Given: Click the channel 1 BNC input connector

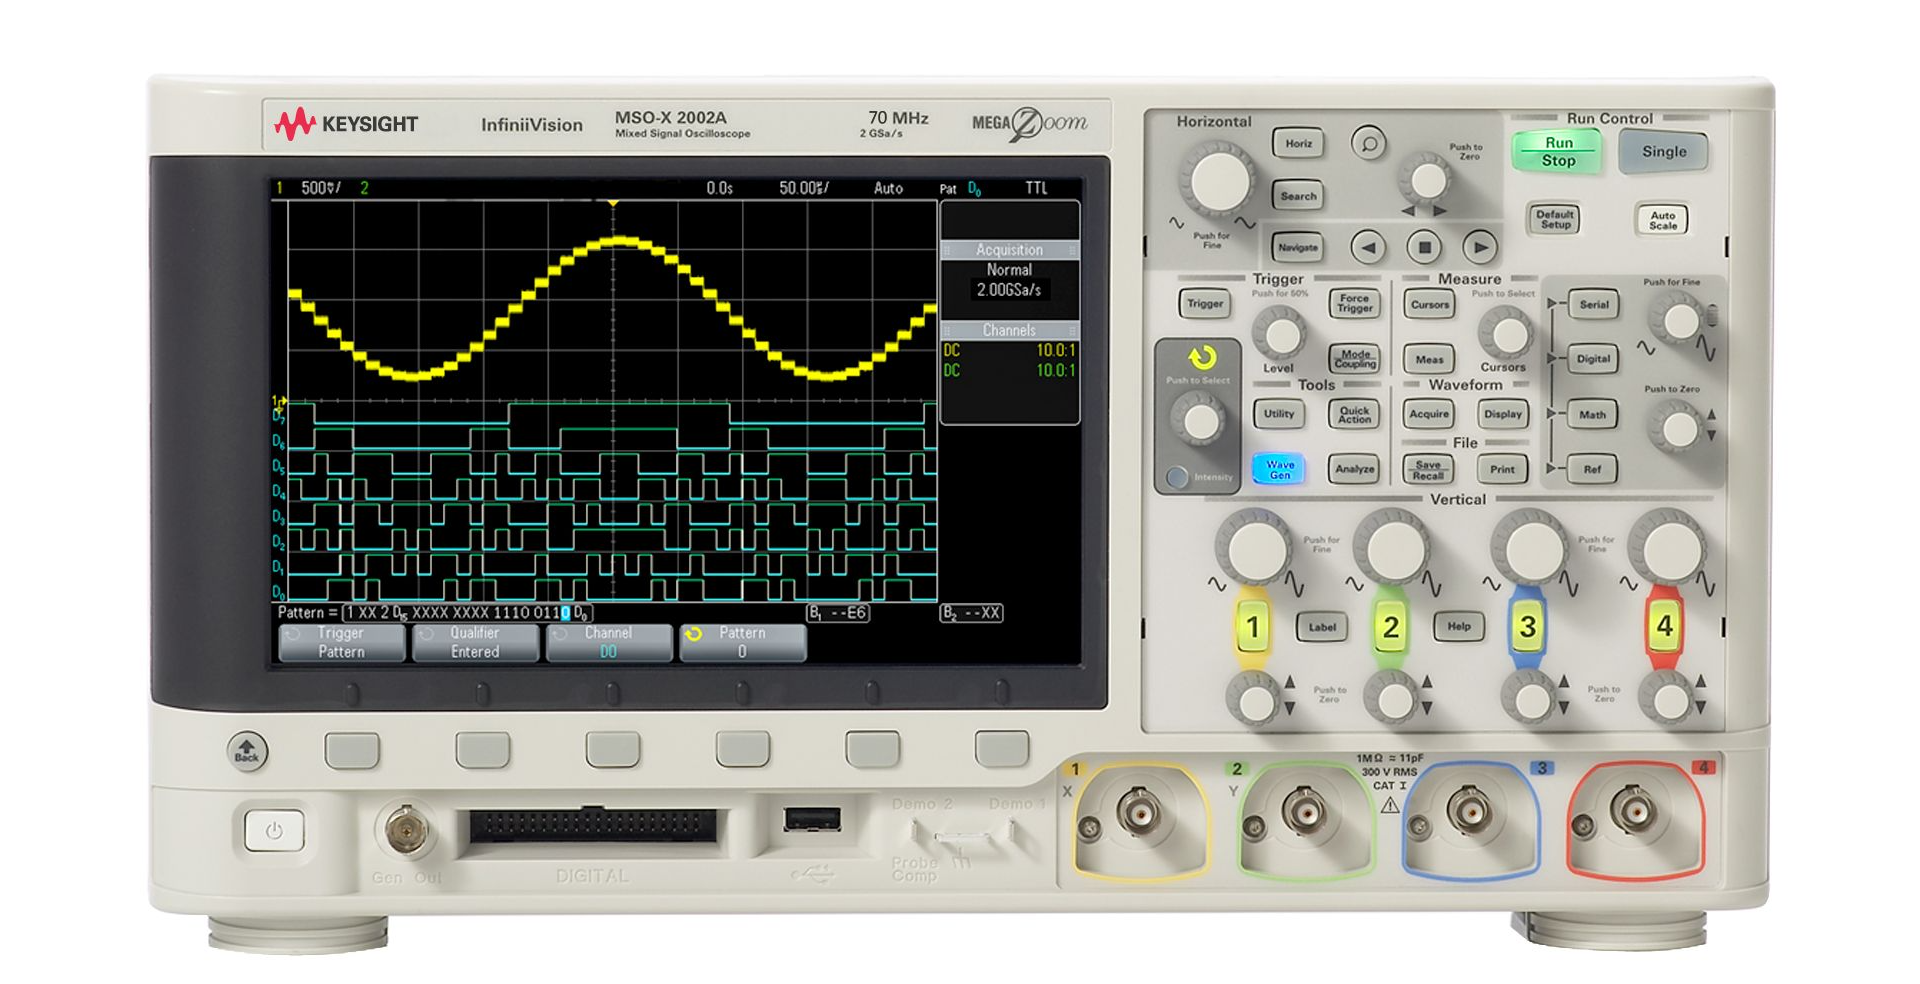Looking at the screenshot, I should (1138, 812).
